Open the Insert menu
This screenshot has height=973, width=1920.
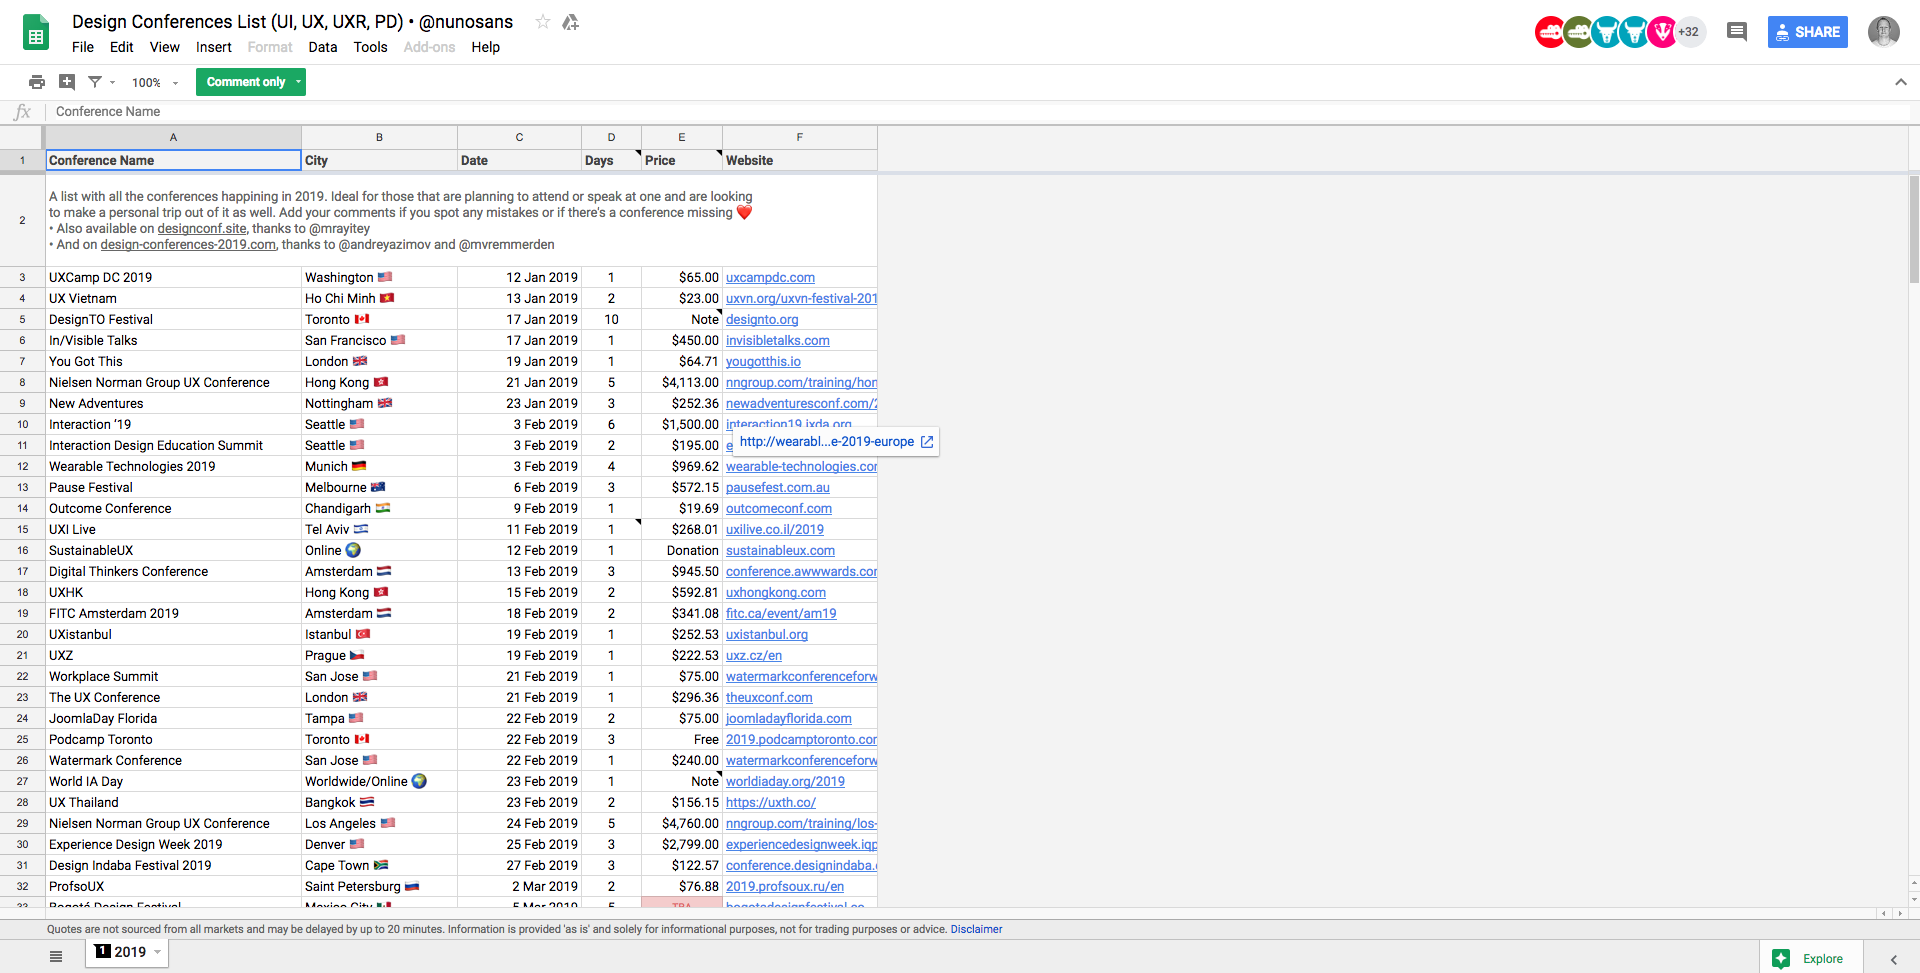point(214,47)
